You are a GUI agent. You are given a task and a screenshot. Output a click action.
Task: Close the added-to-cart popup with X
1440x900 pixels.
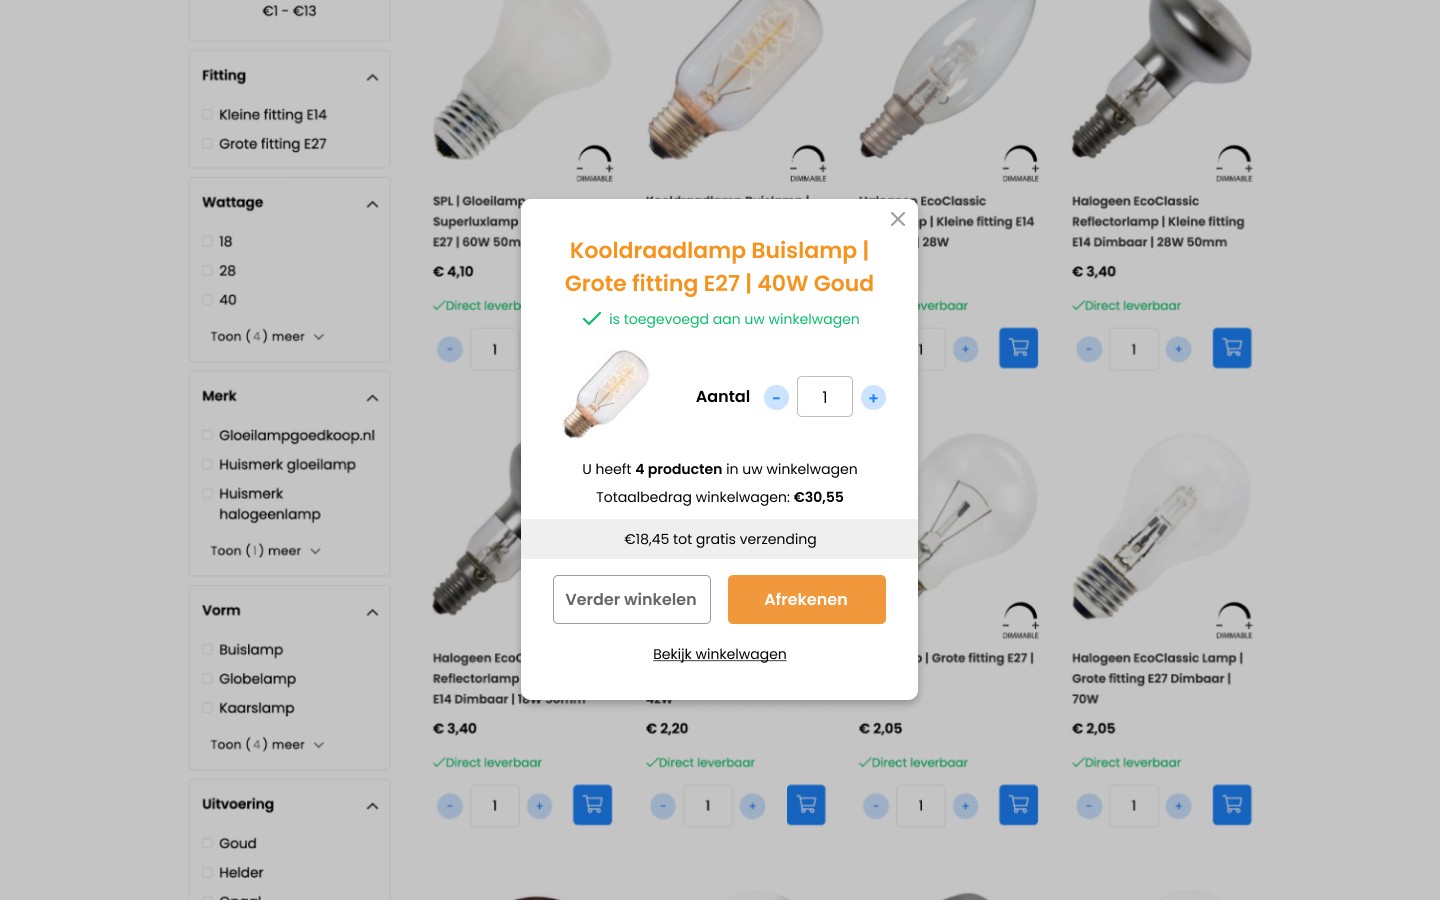coord(897,219)
